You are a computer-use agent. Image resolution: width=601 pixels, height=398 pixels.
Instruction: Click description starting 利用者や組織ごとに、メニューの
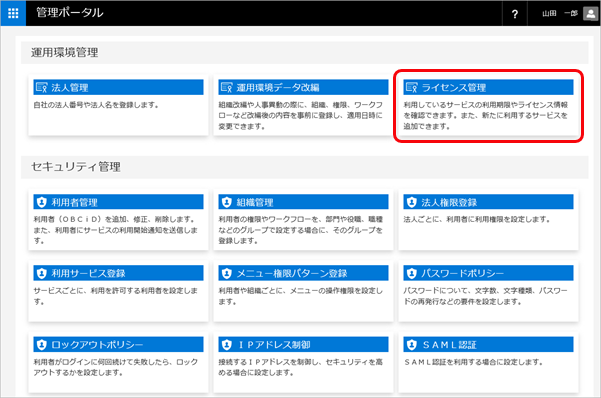(x=300, y=296)
